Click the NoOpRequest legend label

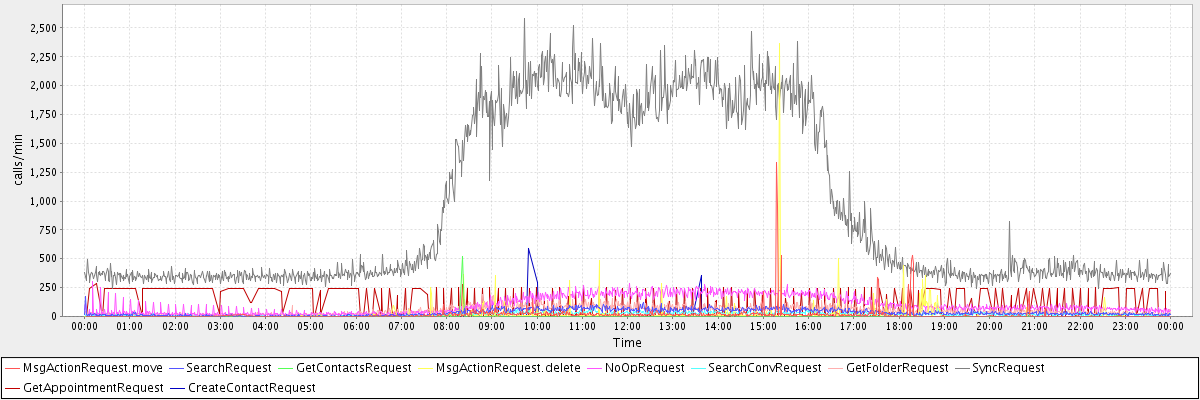pyautogui.click(x=648, y=368)
